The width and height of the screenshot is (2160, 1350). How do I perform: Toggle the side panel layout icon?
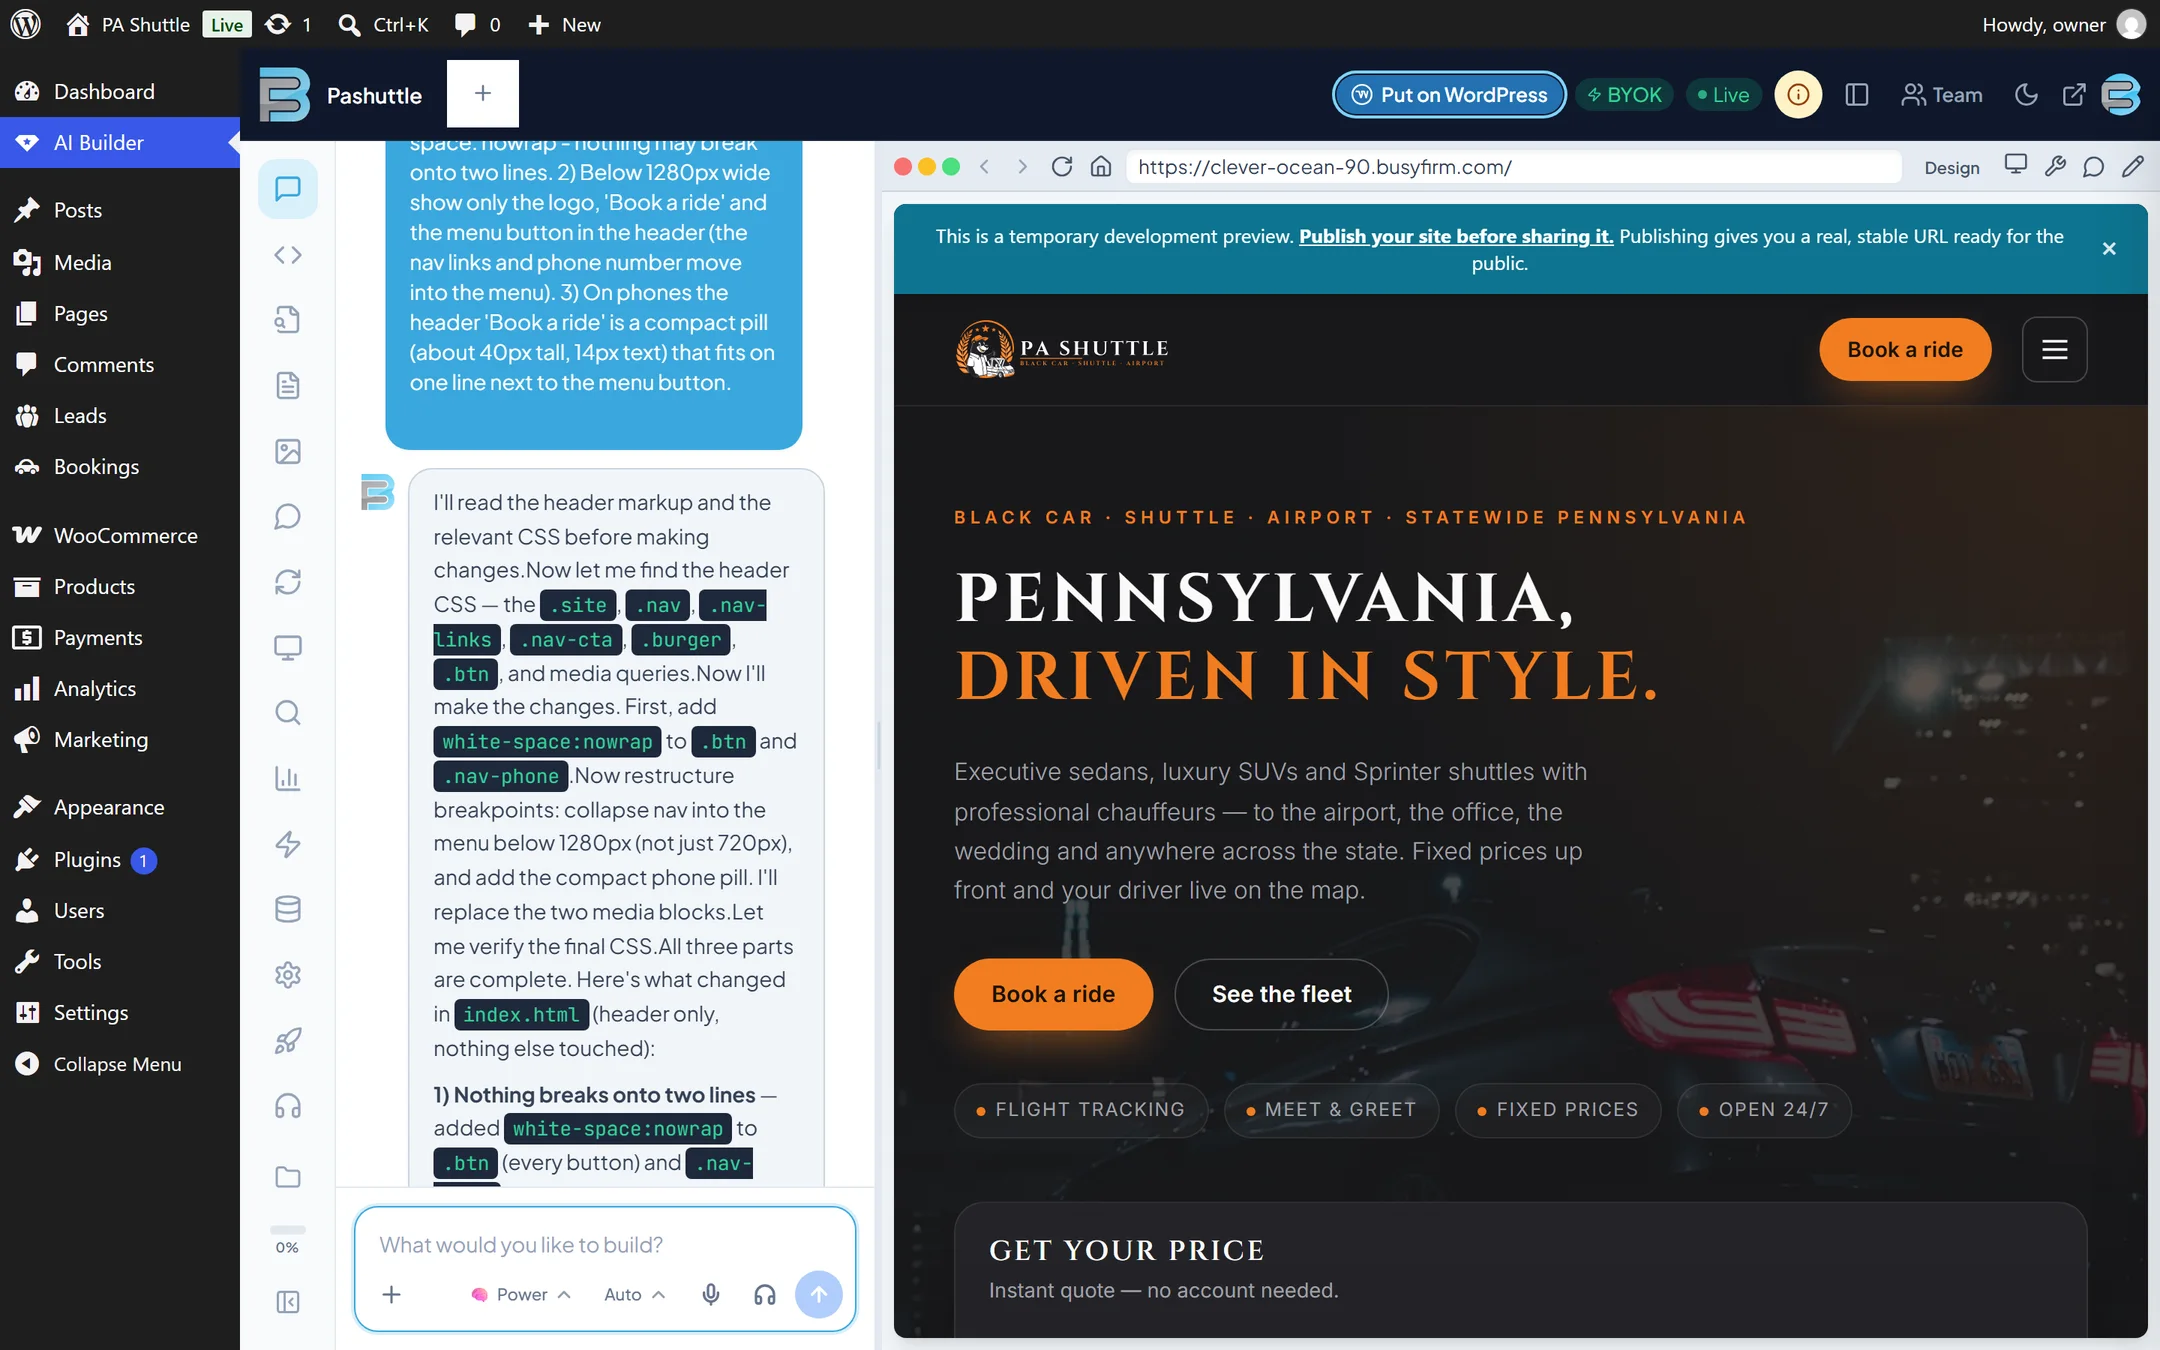tap(1857, 95)
